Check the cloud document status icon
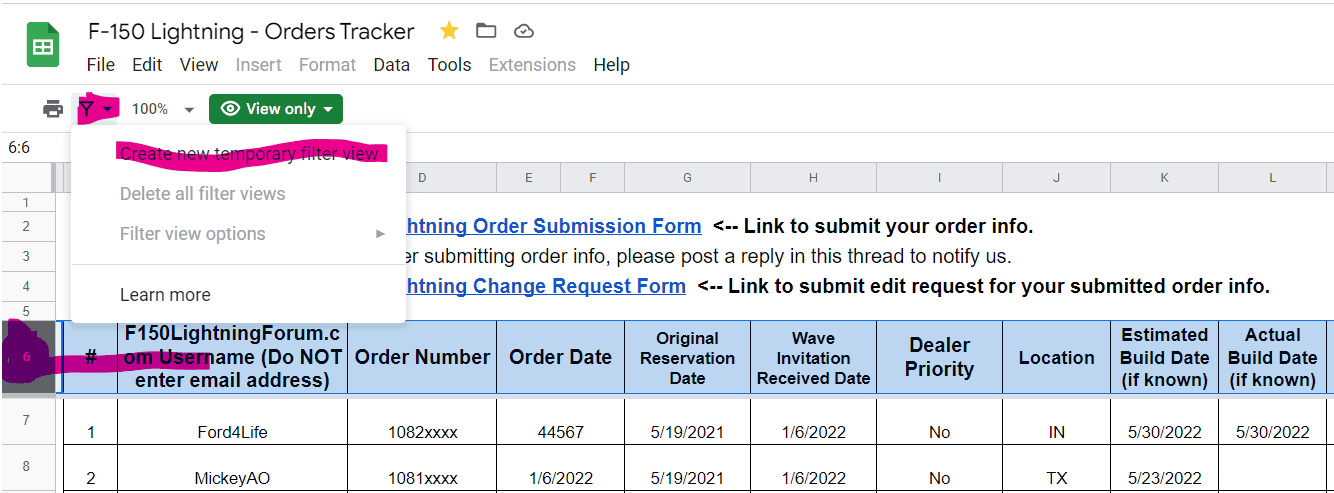1334x493 pixels. point(523,31)
